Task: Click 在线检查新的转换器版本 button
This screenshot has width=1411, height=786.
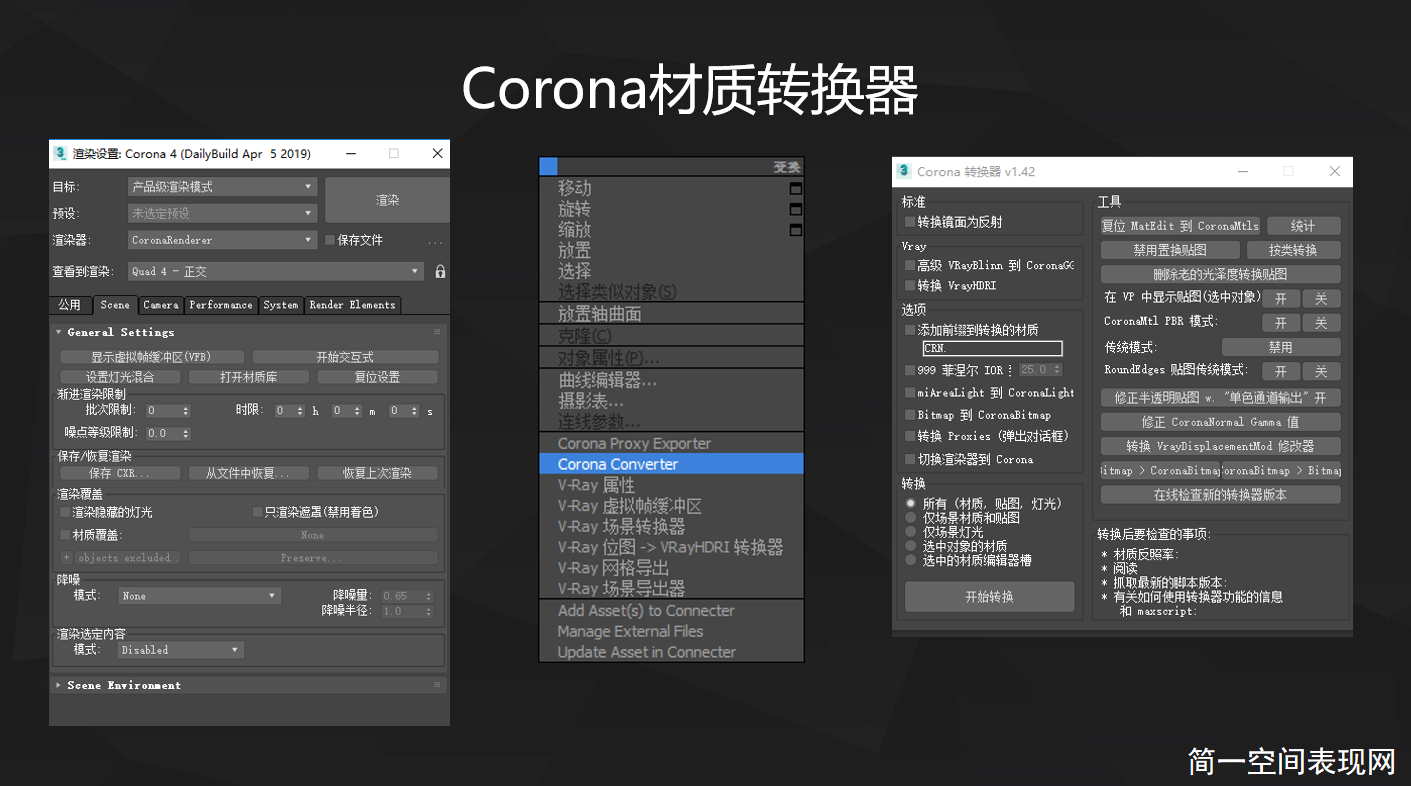Action: coord(1220,495)
